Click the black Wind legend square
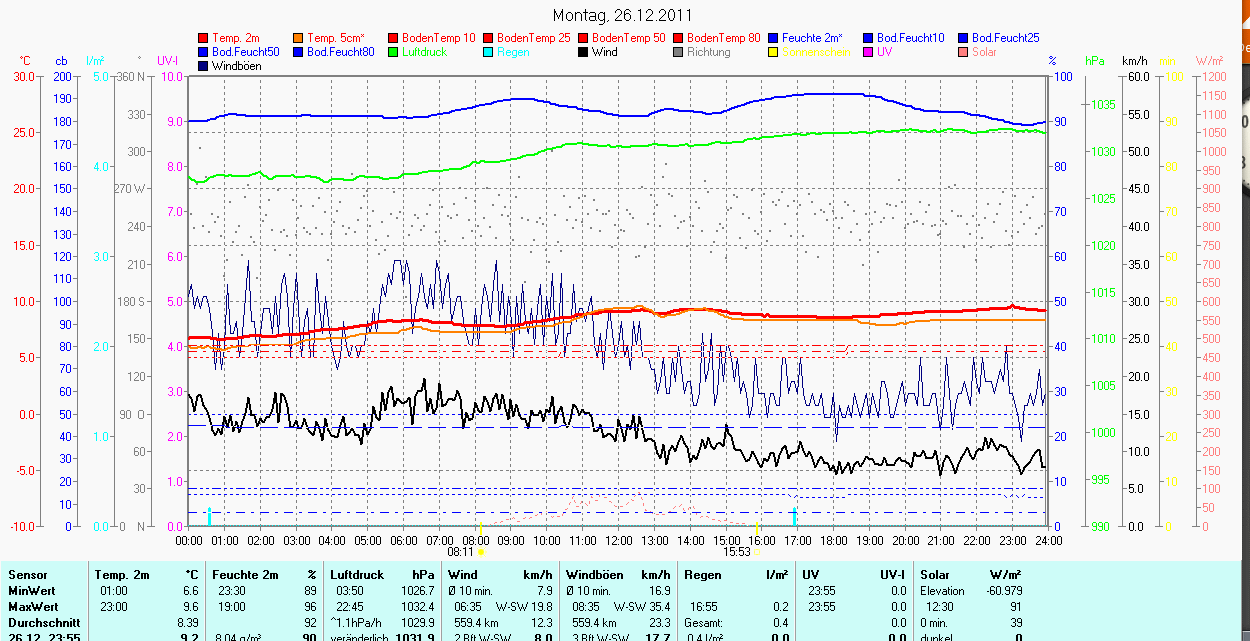 [584, 52]
